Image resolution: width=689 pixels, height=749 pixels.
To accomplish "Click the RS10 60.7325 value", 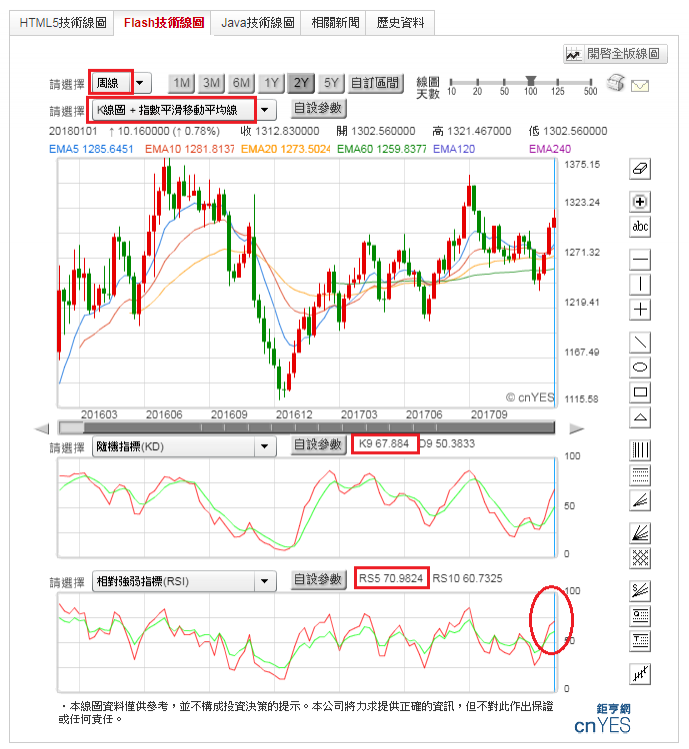I will coord(467,578).
